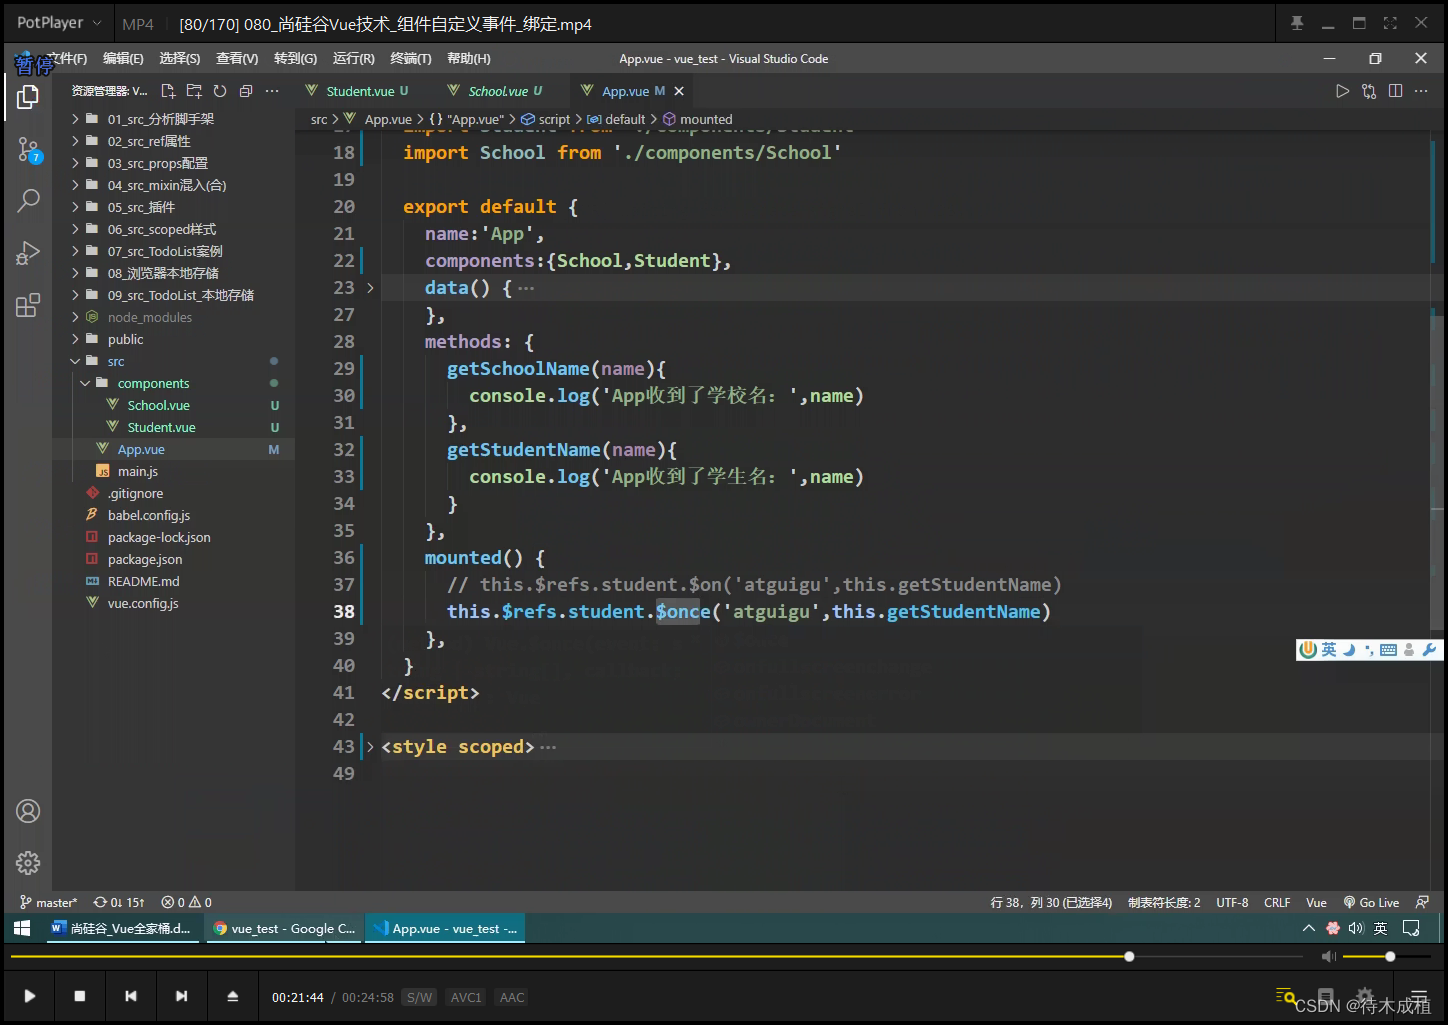Image resolution: width=1448 pixels, height=1025 pixels.
Task: Click New Folder icon in explorer header
Action: coord(194,91)
